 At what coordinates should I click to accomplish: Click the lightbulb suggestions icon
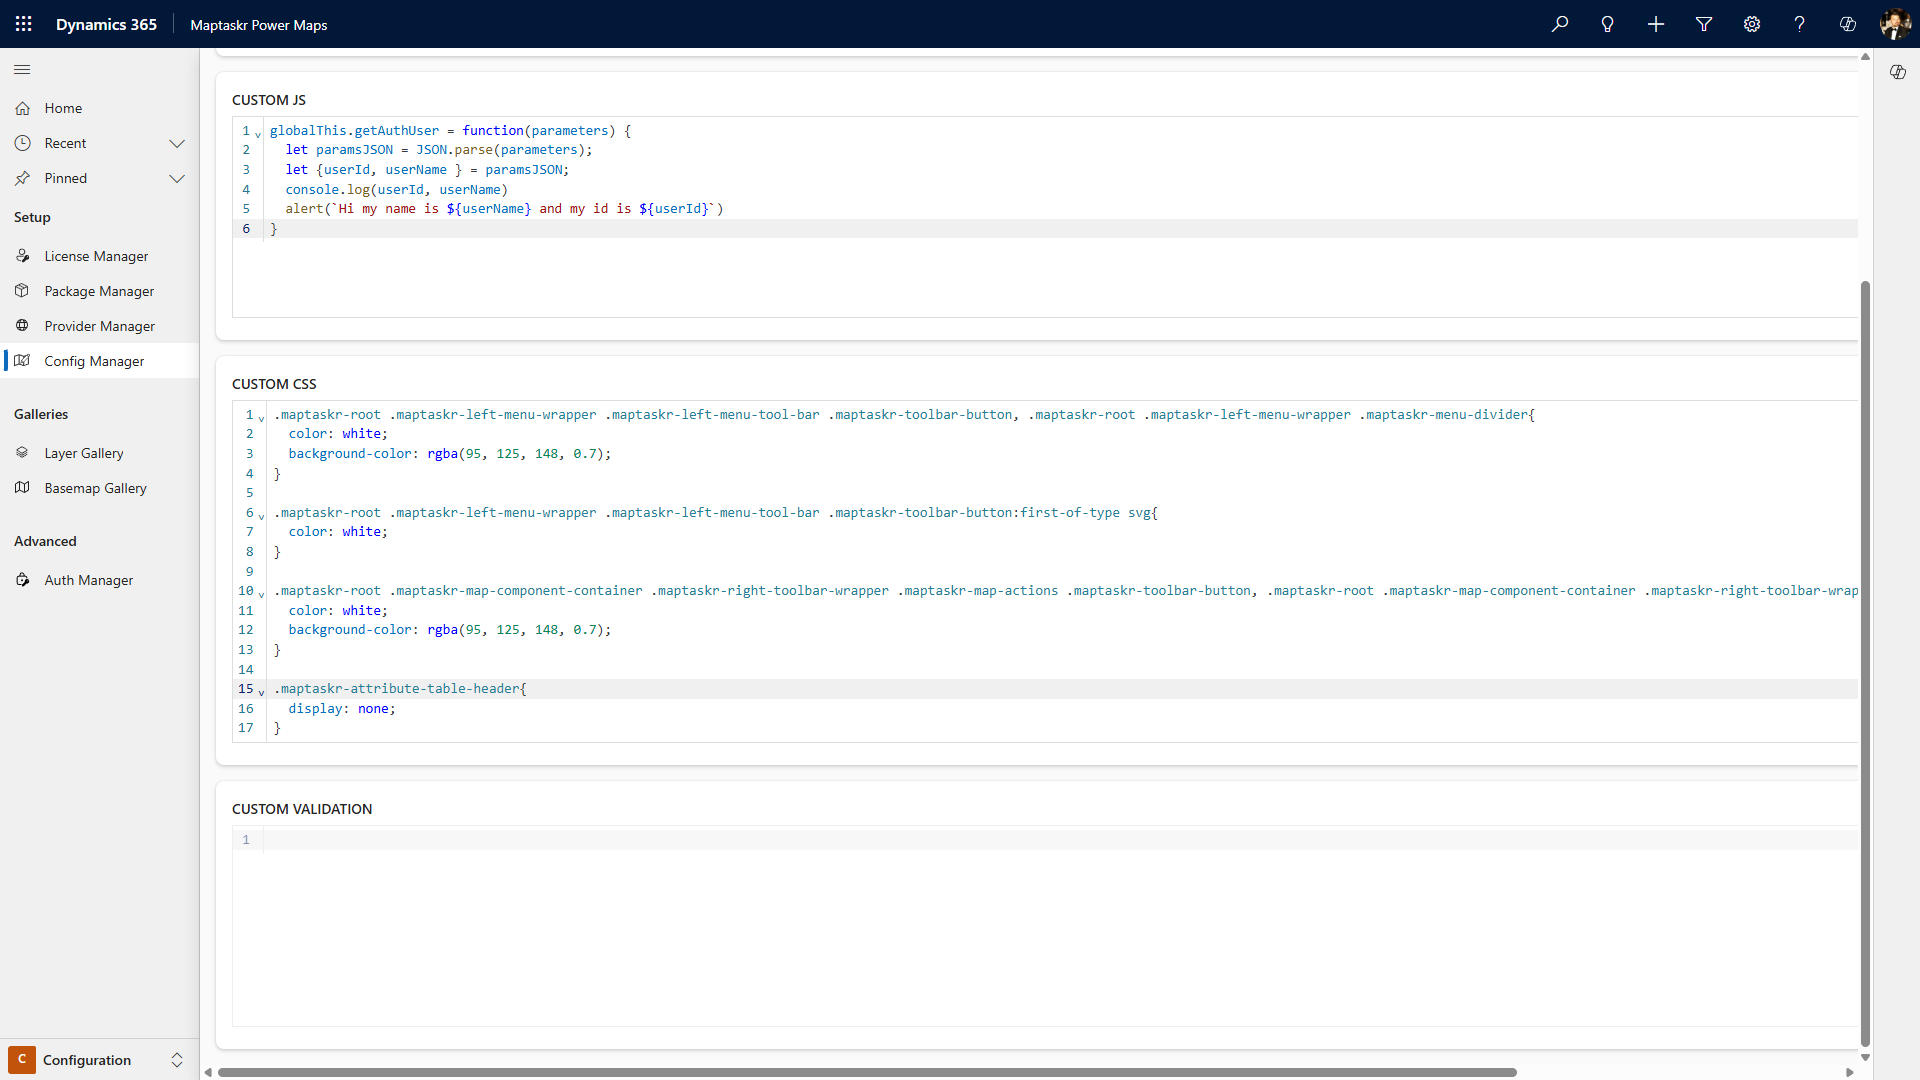click(x=1607, y=24)
